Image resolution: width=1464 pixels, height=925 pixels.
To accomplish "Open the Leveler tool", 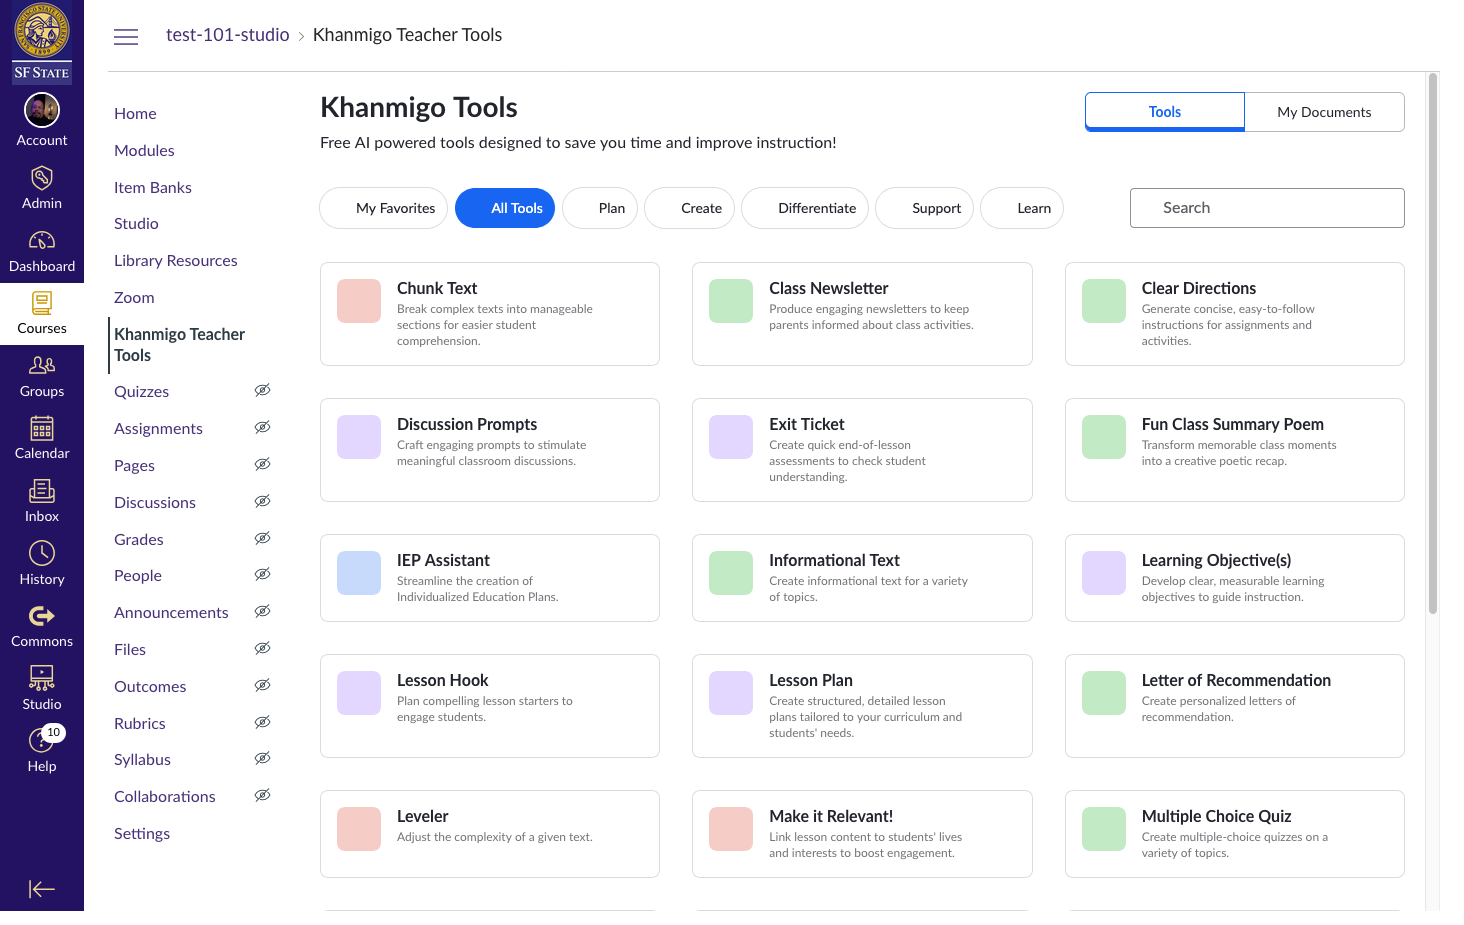I will pos(490,834).
